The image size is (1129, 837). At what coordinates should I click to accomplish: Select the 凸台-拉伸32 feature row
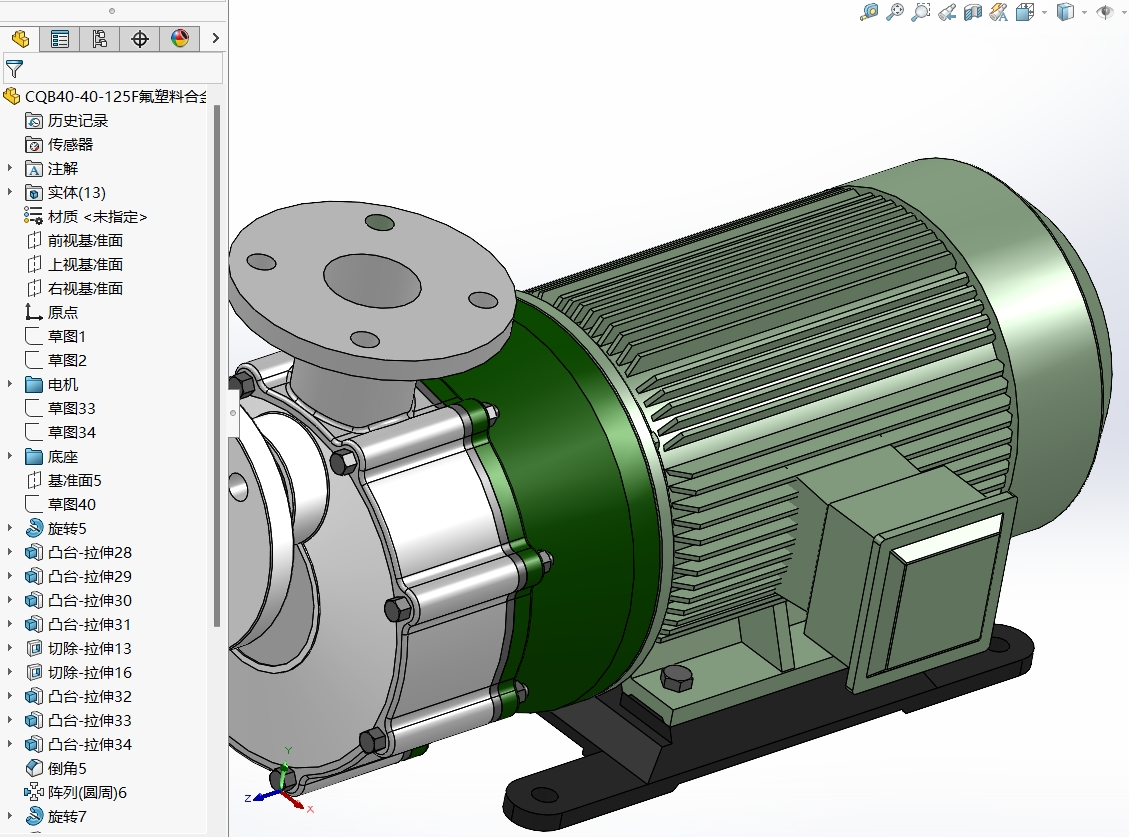pos(78,697)
